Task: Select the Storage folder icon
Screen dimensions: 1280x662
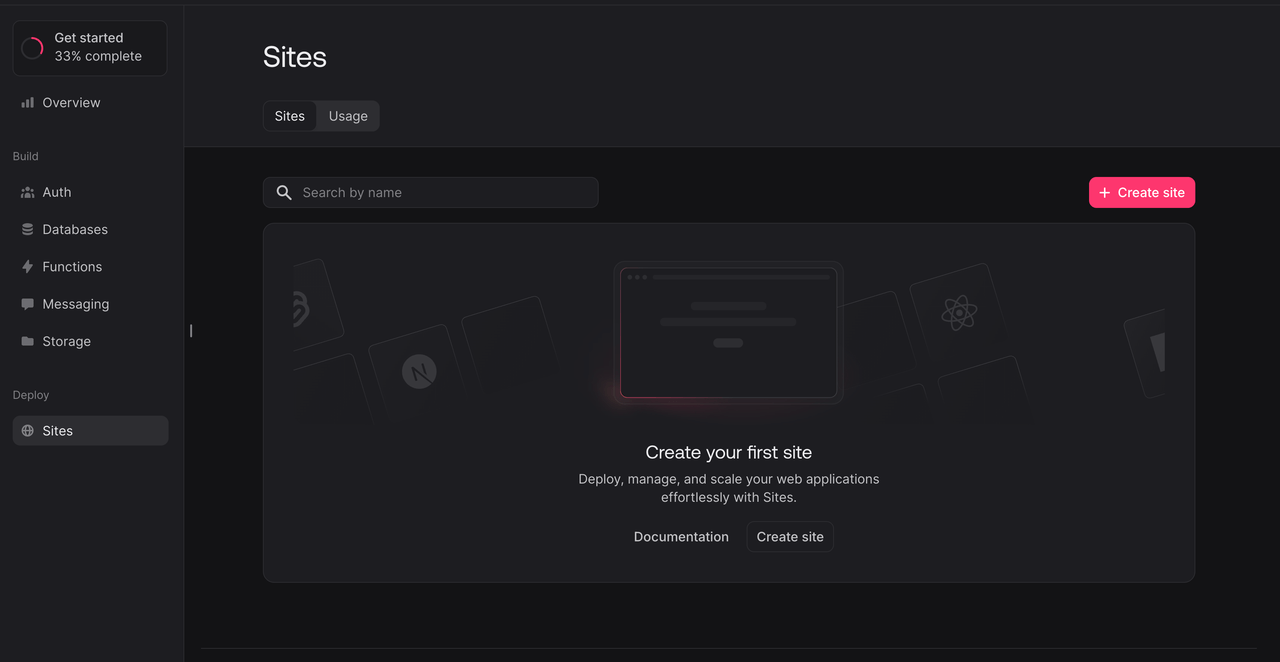Action: 27,341
